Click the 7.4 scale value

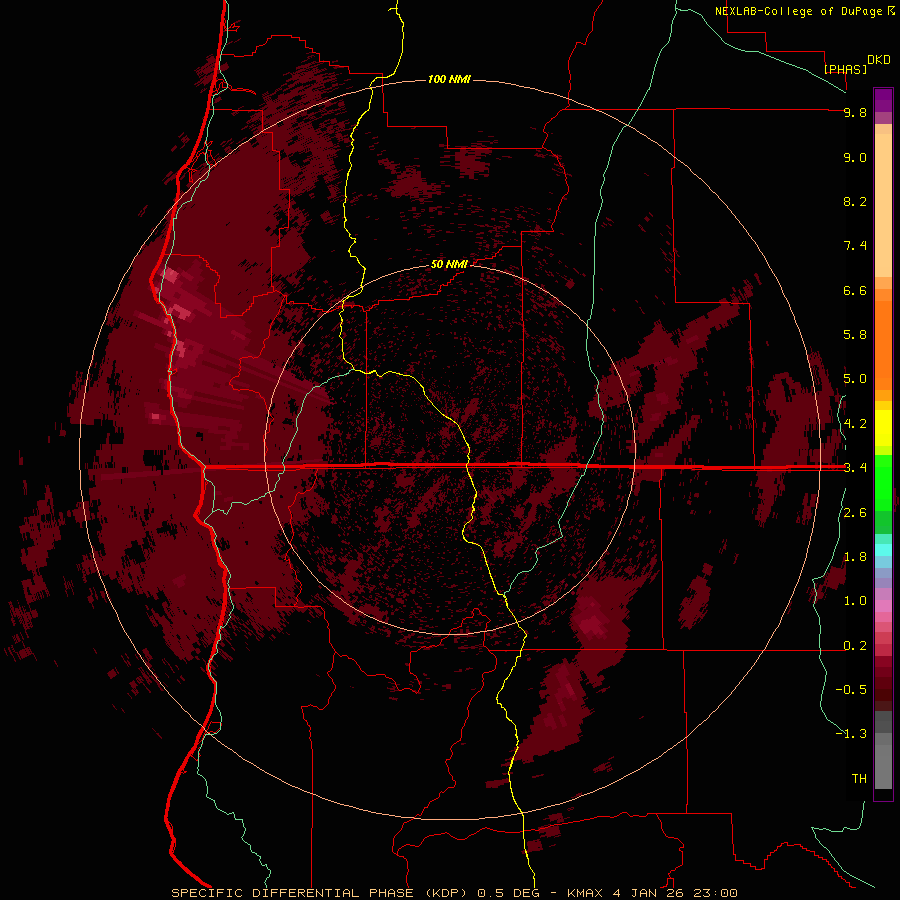(855, 246)
